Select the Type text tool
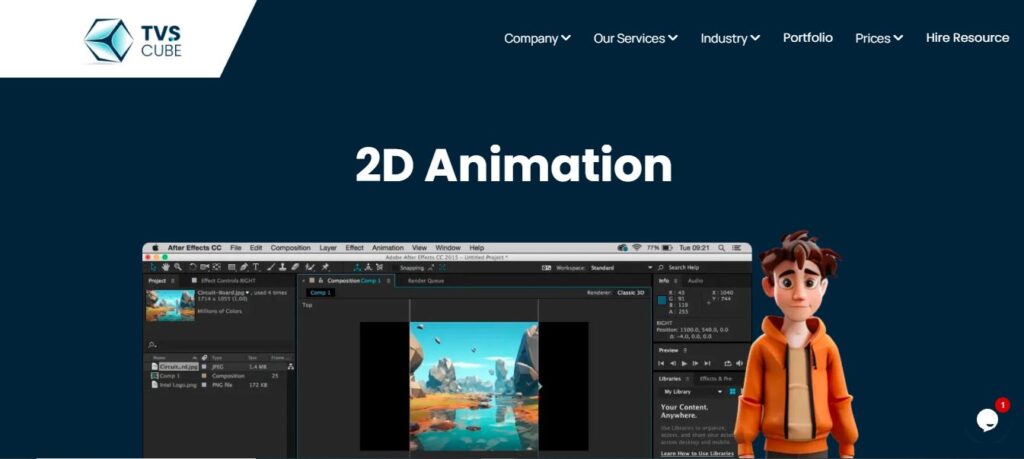 click(257, 267)
